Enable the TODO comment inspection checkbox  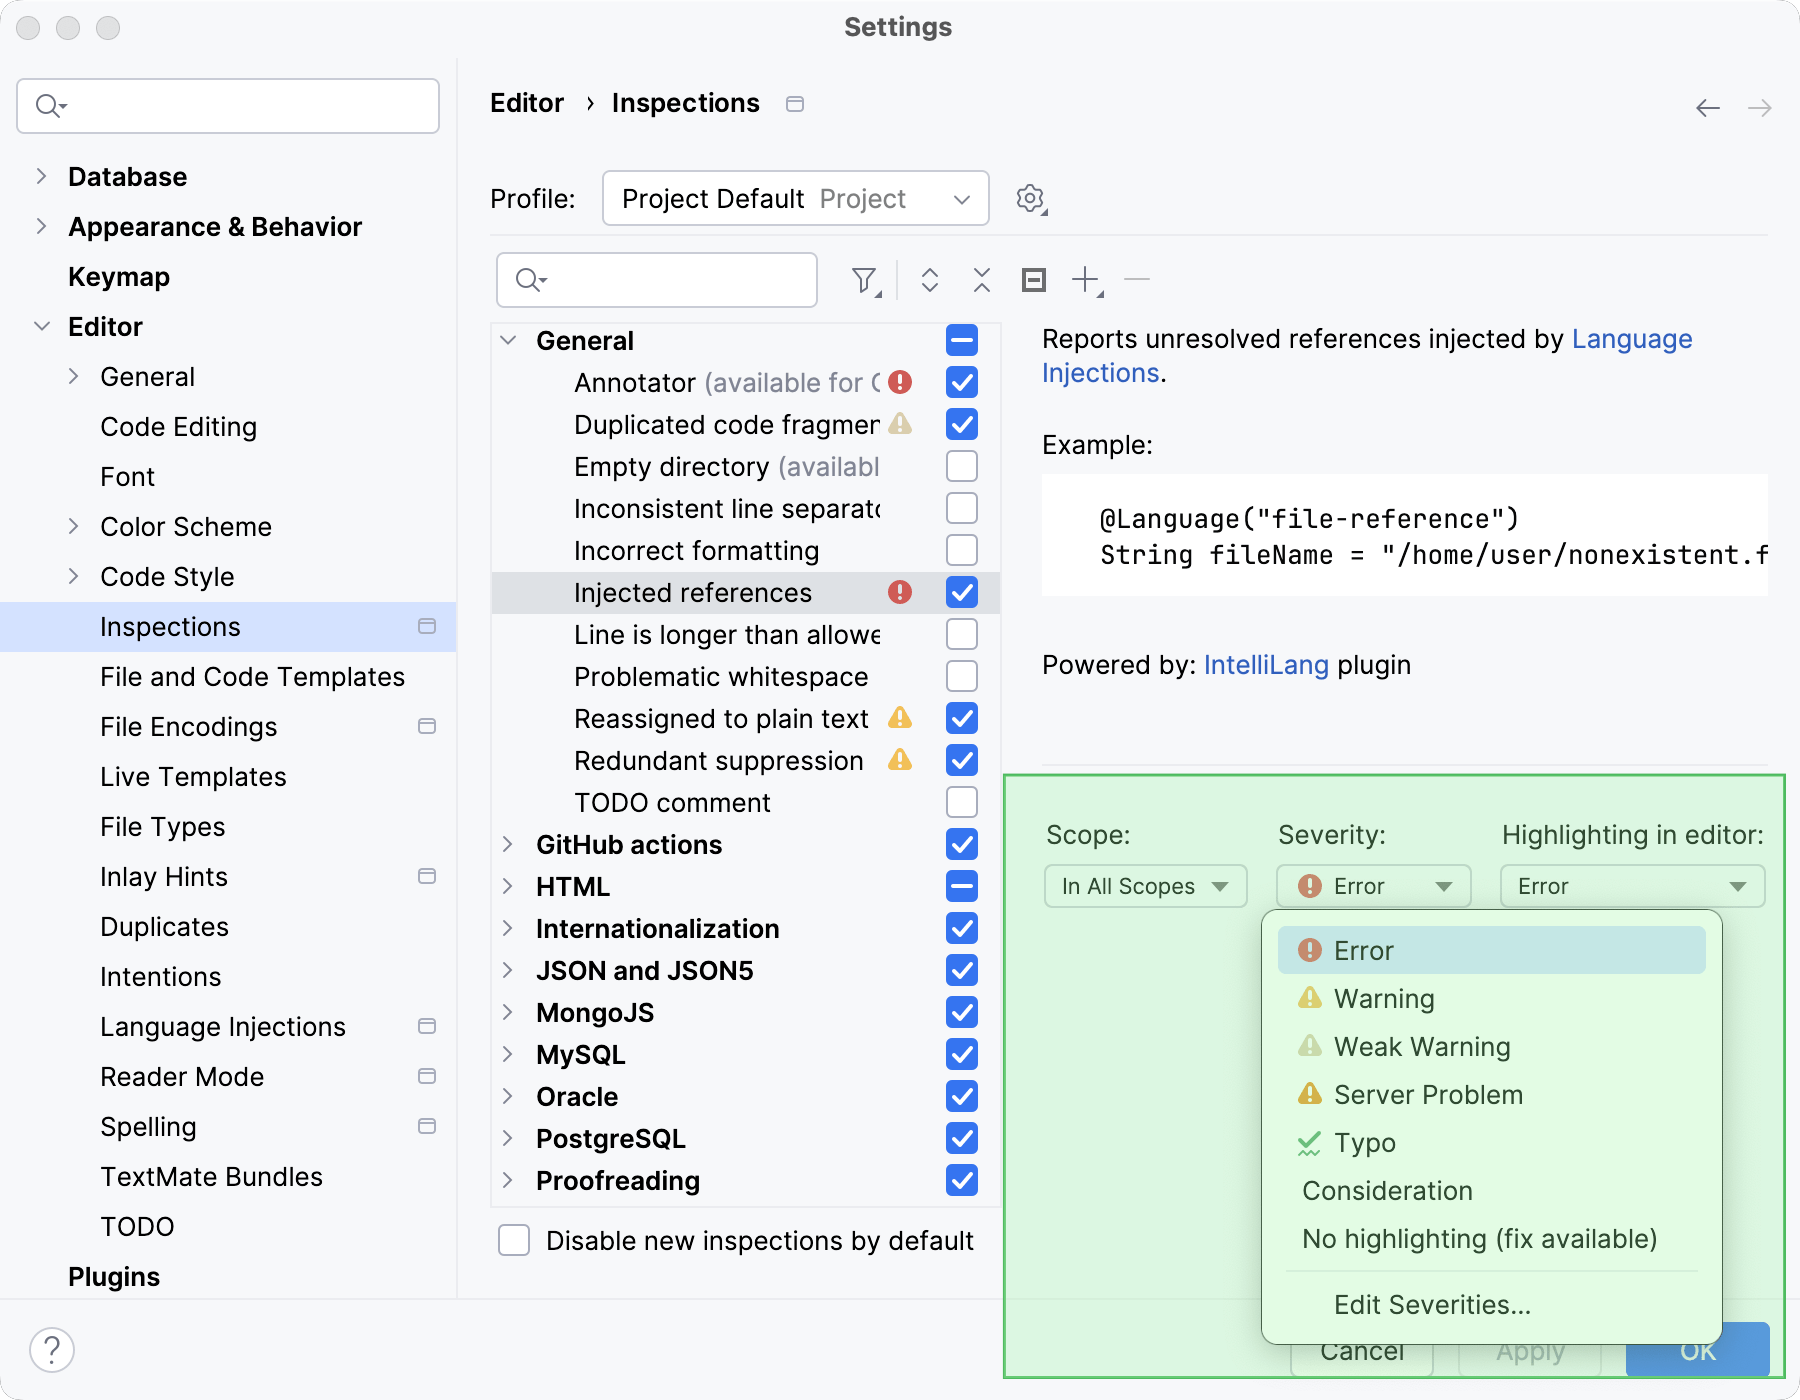coord(961,802)
